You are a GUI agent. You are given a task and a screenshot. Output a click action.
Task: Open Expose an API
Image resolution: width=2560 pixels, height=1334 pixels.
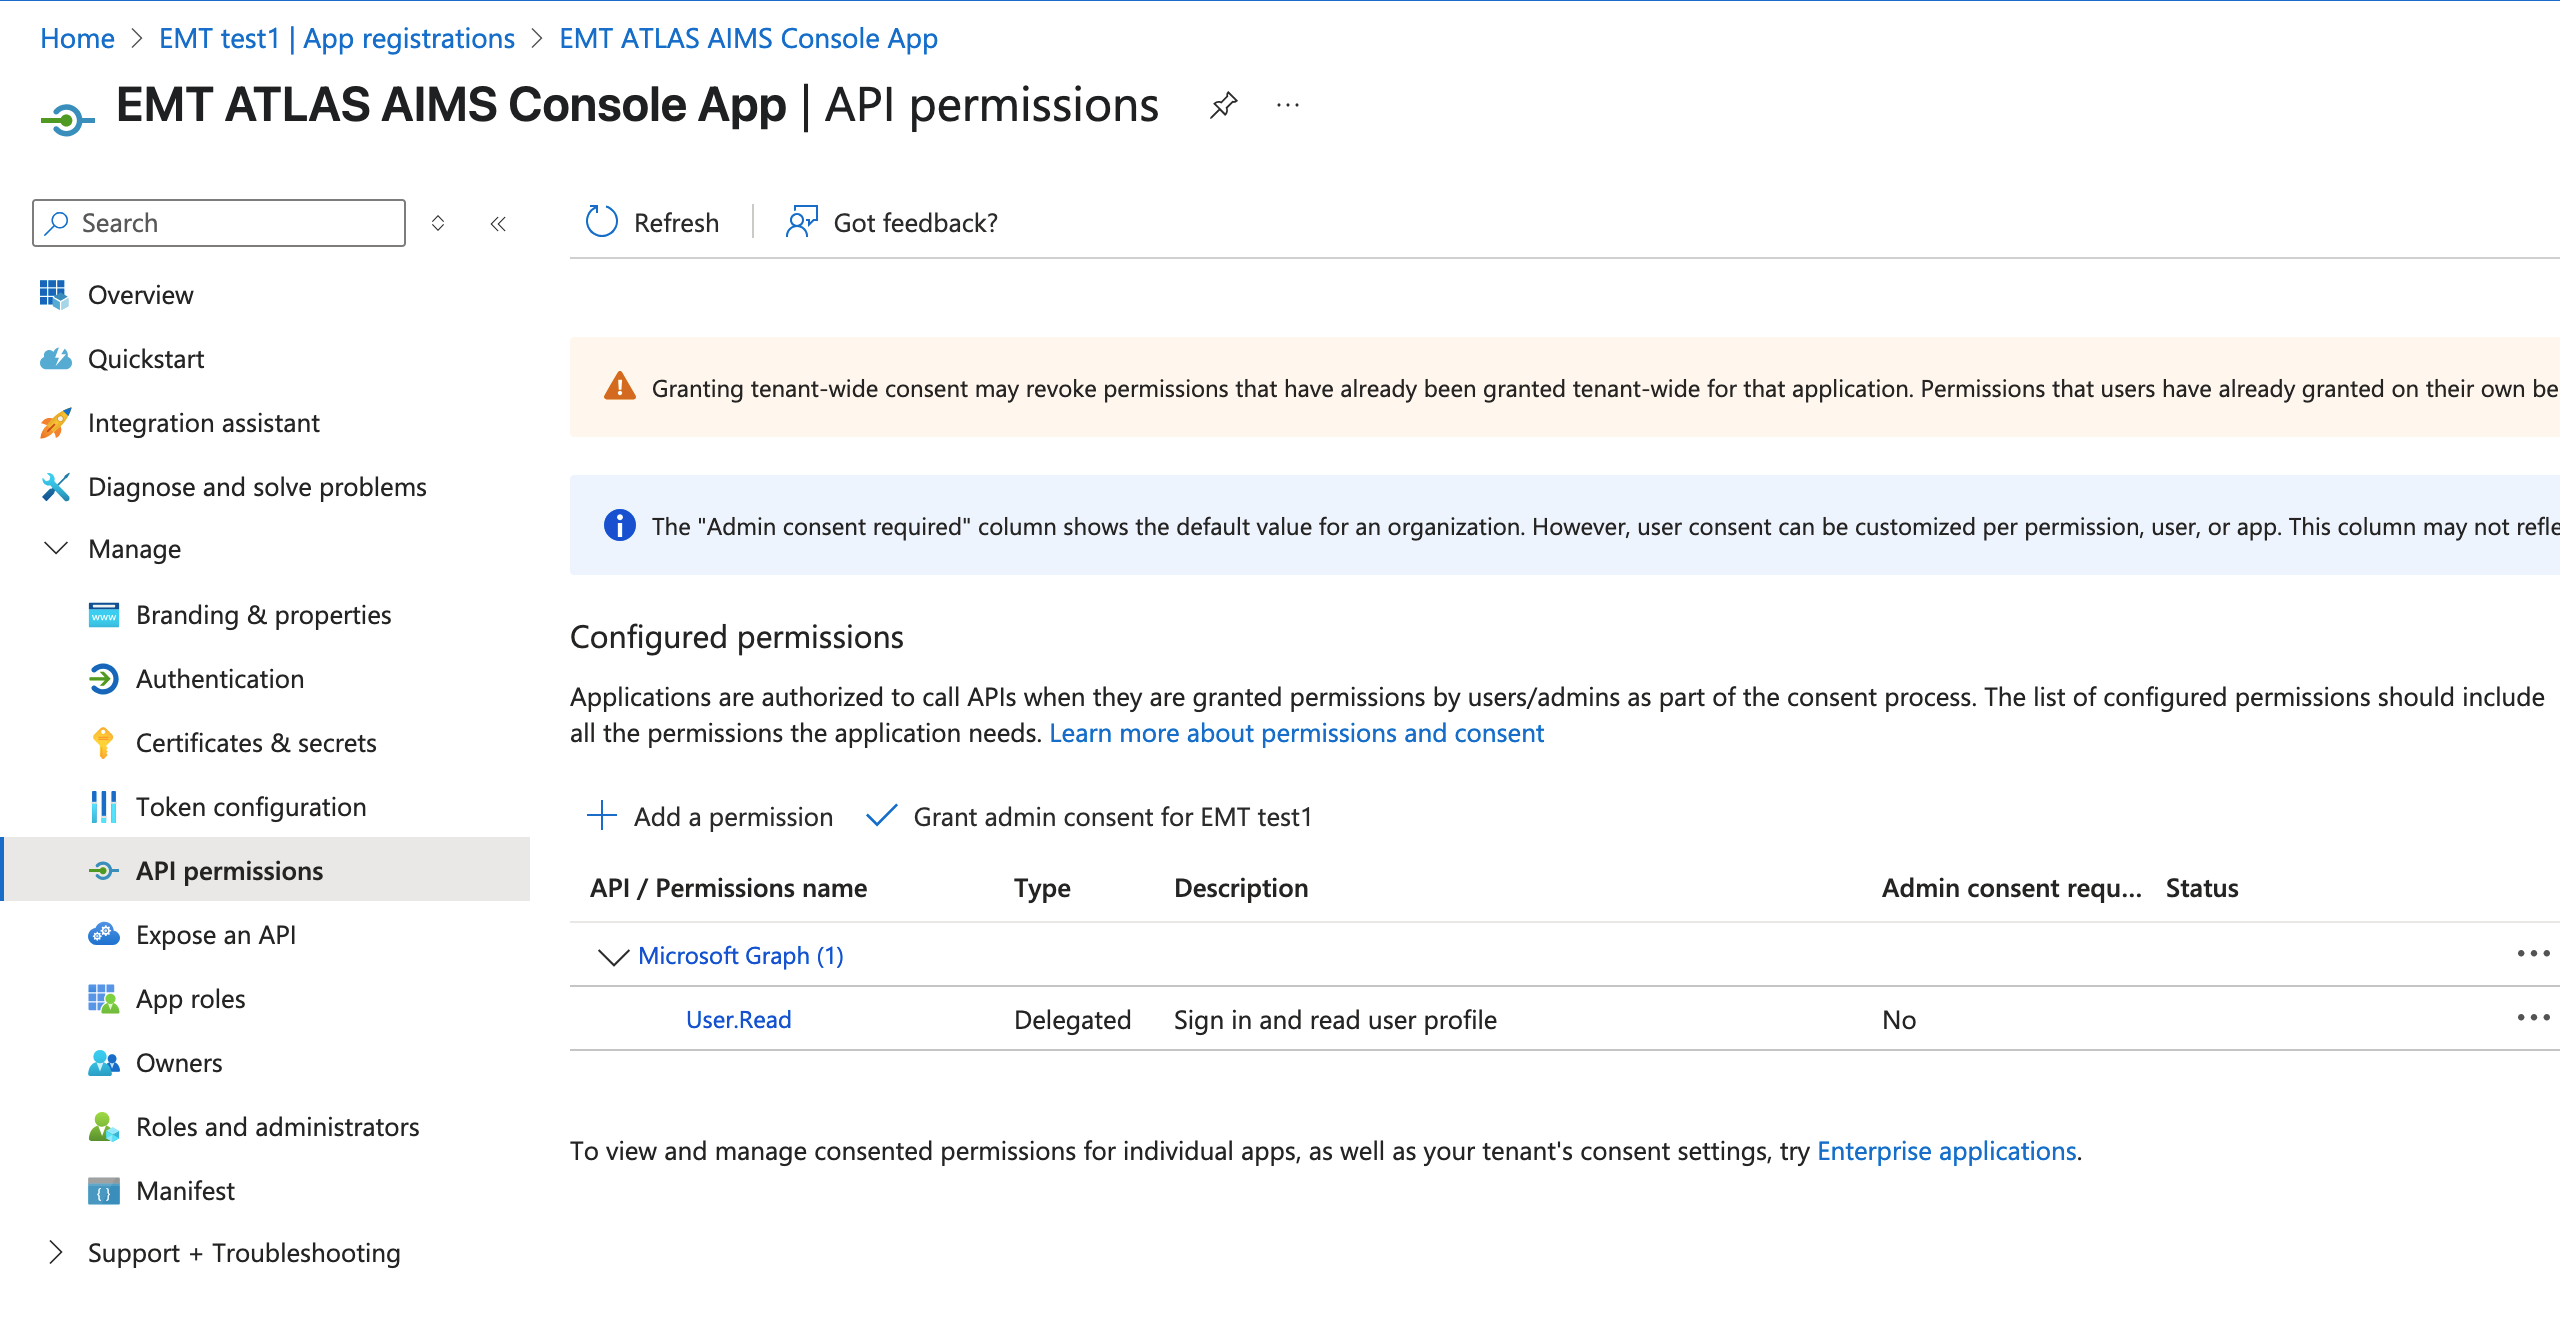pyautogui.click(x=216, y=935)
